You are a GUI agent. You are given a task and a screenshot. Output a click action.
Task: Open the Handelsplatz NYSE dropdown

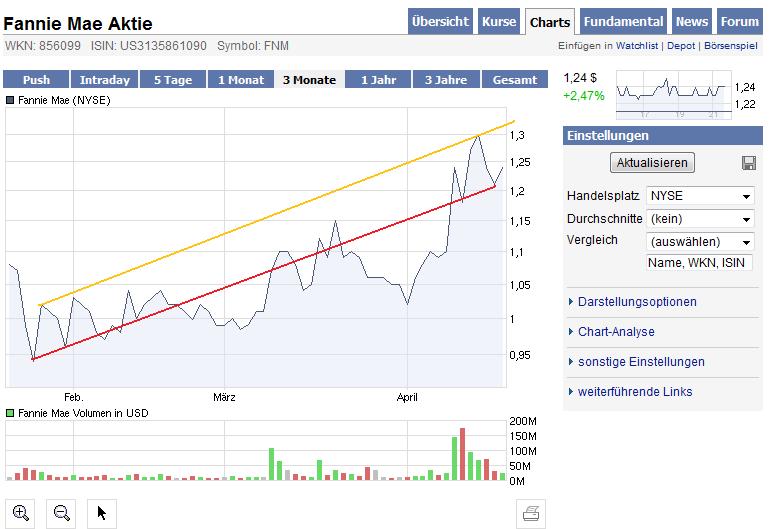700,196
